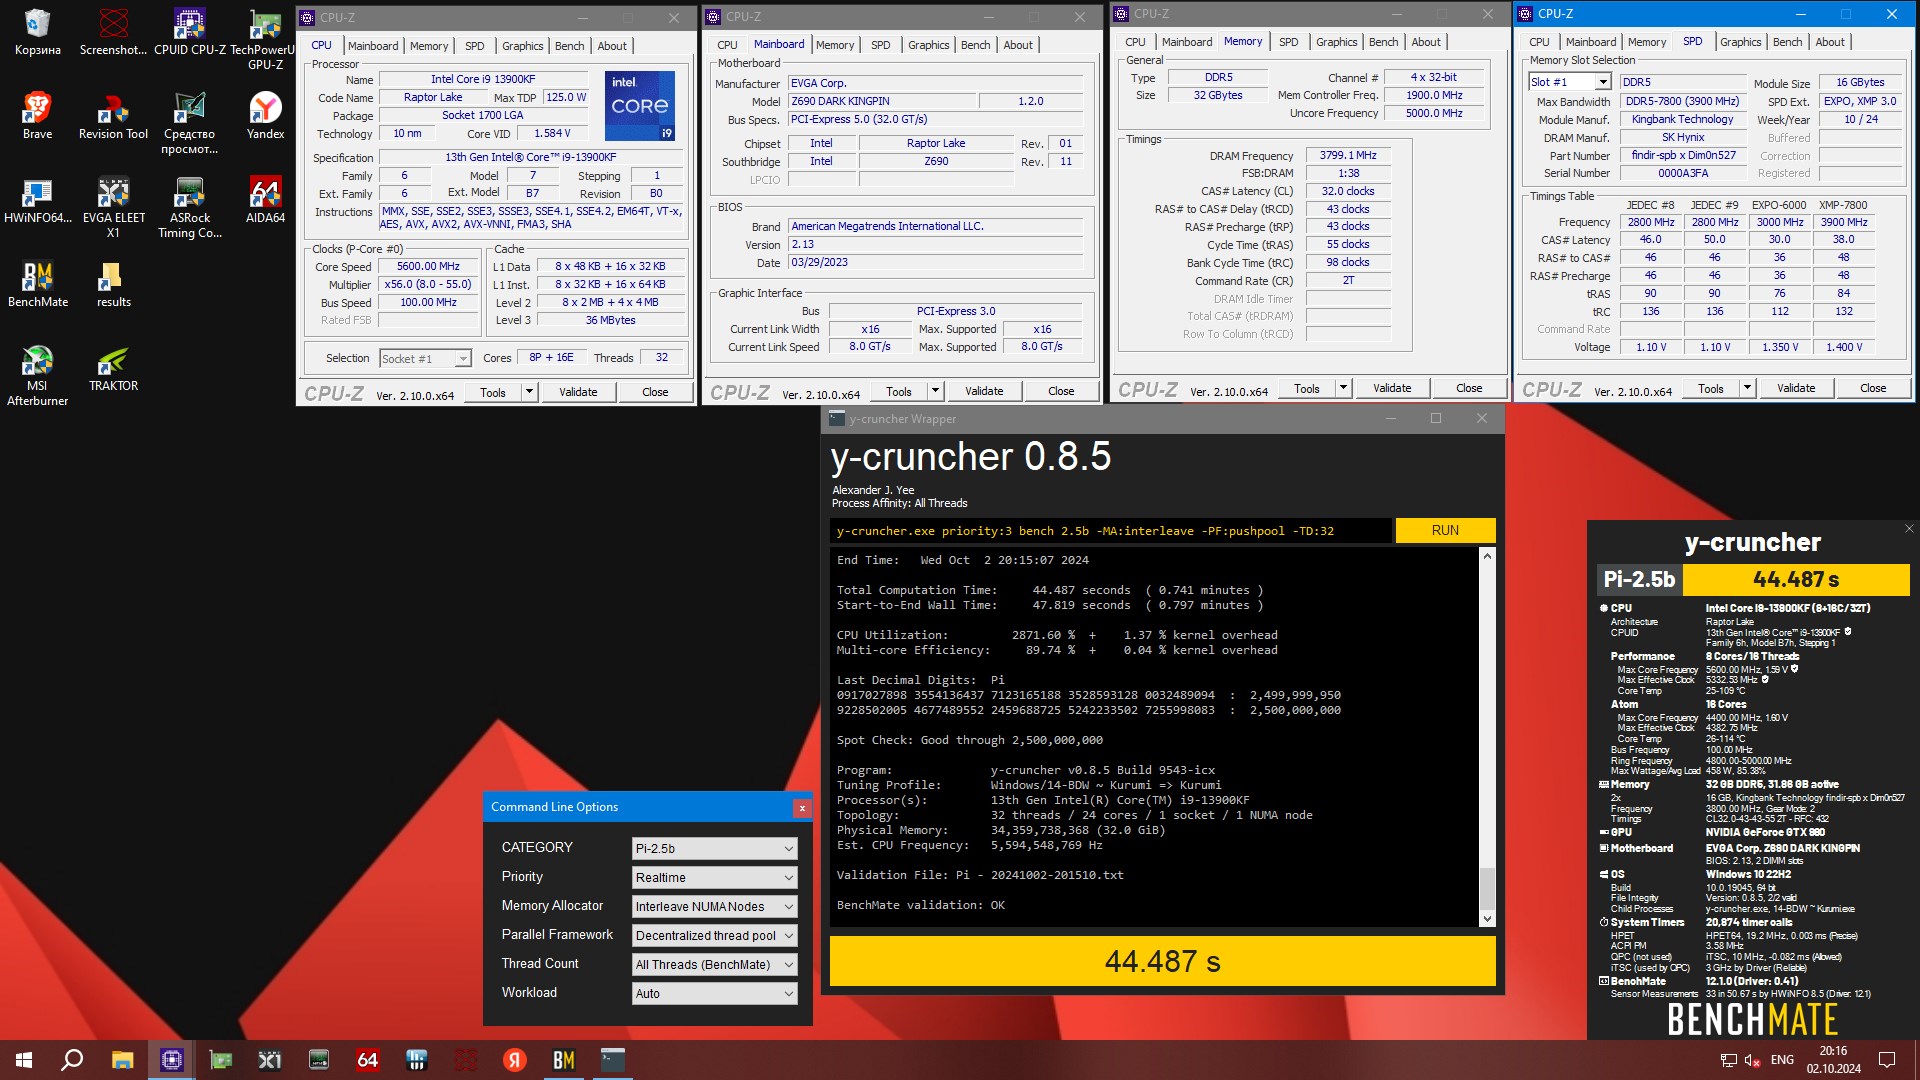Open Tools dropdown arrow in Mainboard CPU-Z window
The width and height of the screenshot is (1920, 1080).
(x=935, y=391)
